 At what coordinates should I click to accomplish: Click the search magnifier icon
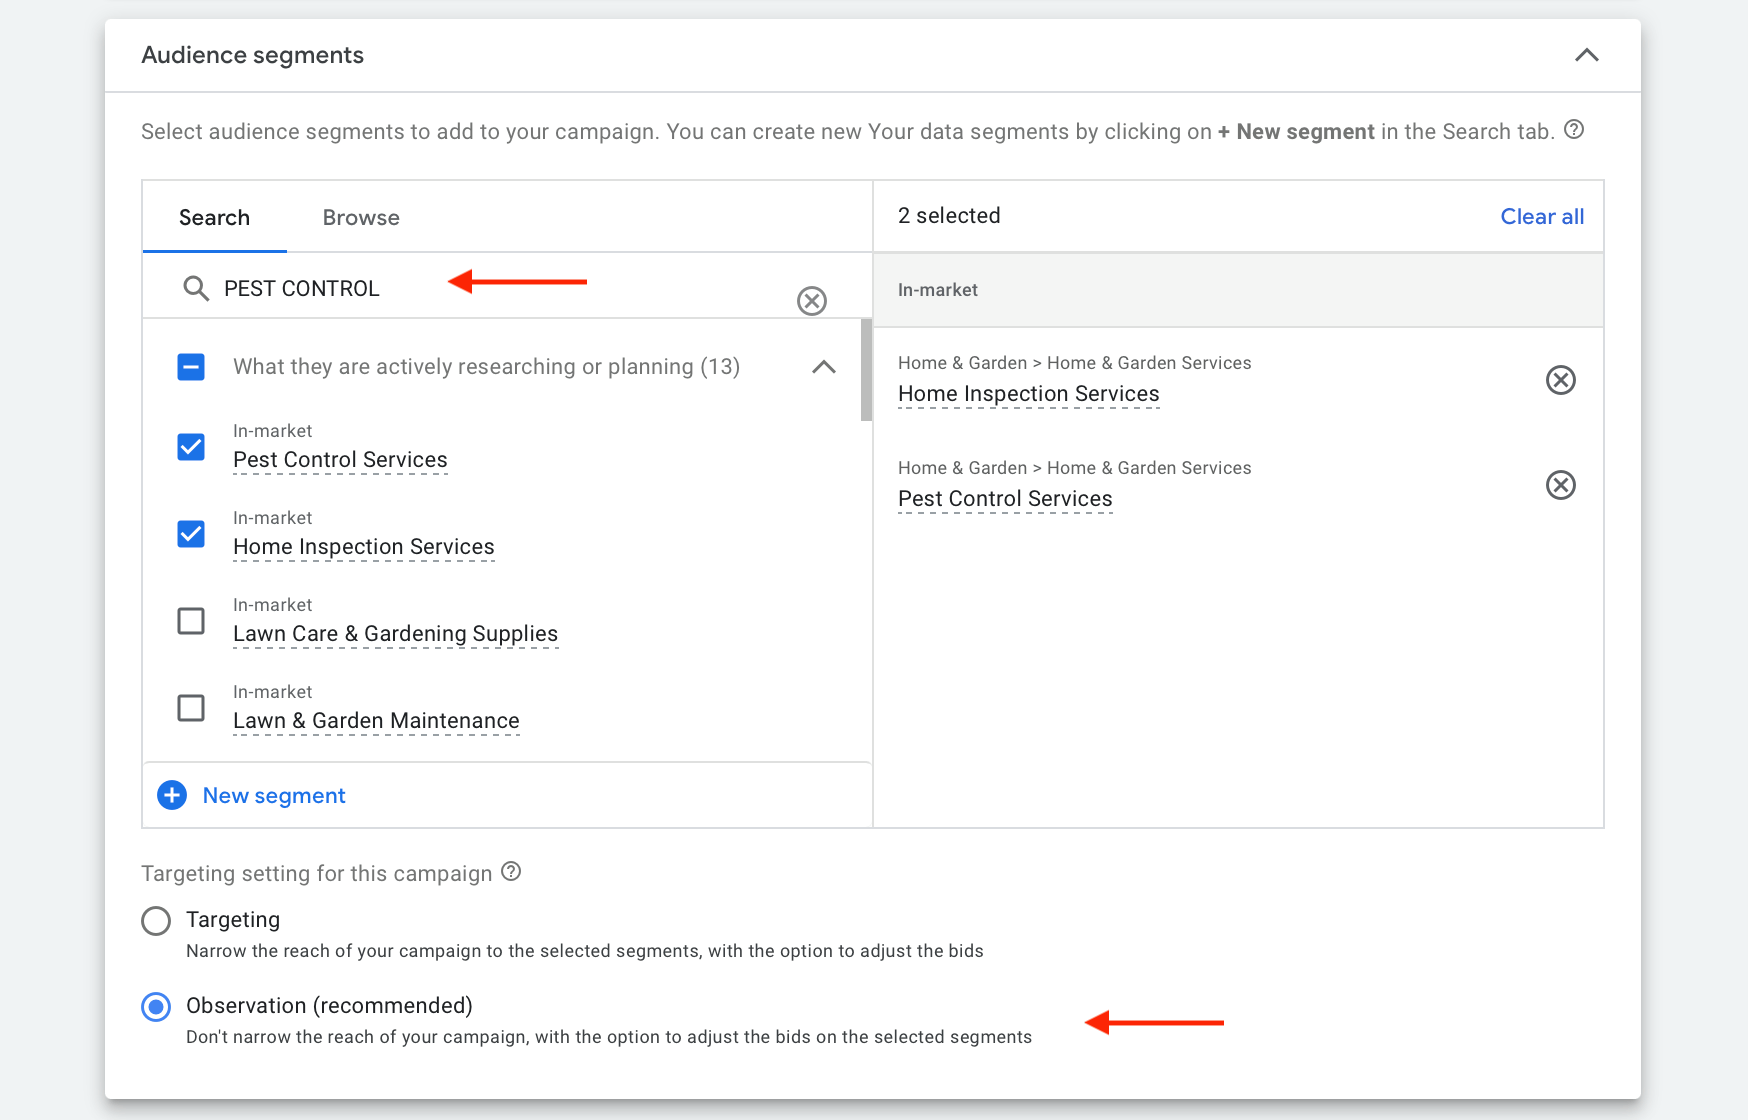[x=196, y=288]
